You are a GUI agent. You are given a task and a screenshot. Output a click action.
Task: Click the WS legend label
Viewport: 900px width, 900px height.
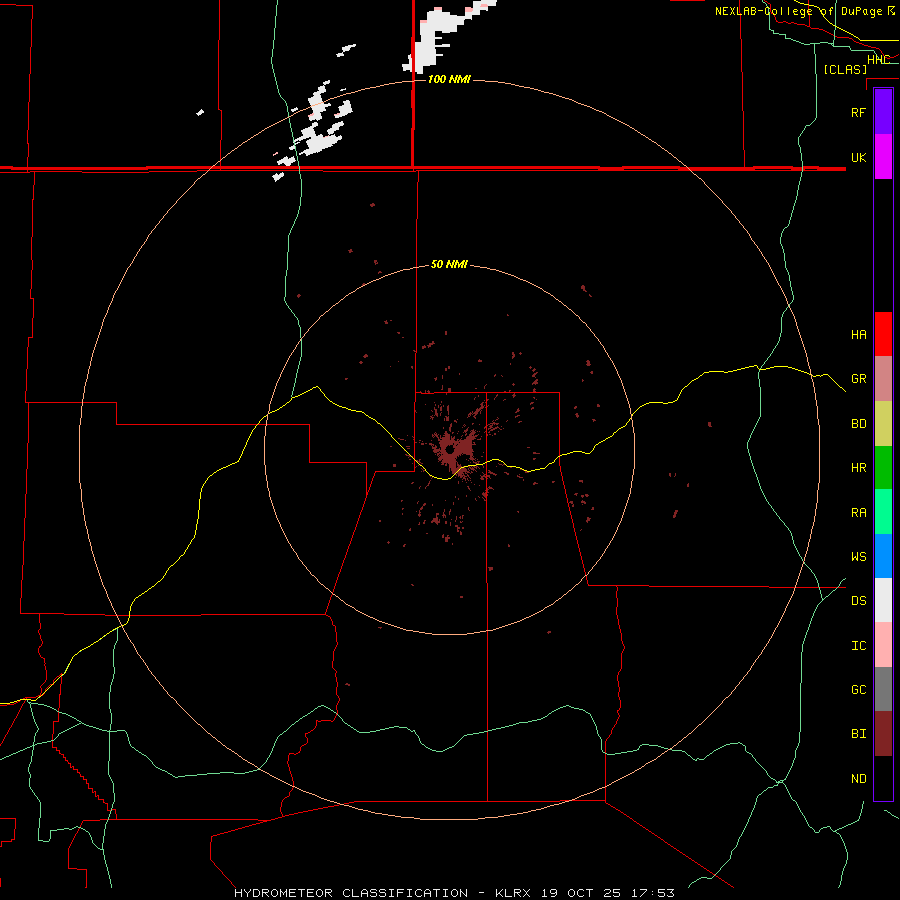858,557
